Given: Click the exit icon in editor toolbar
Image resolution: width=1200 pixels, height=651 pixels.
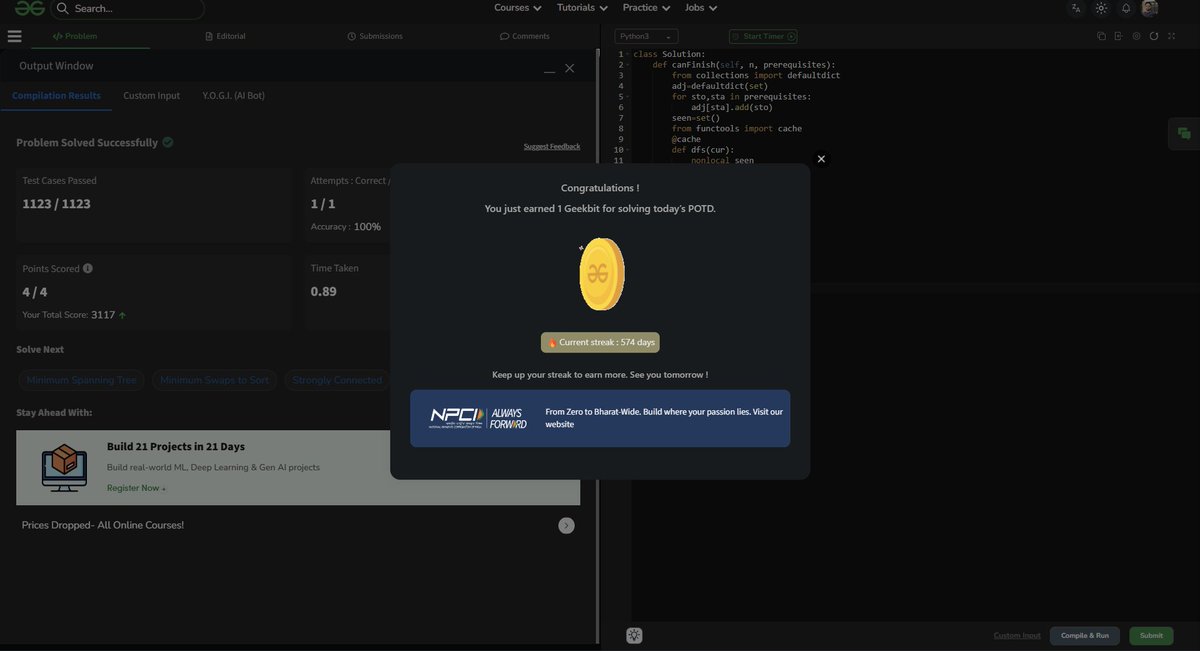Looking at the screenshot, I should coord(1119,36).
